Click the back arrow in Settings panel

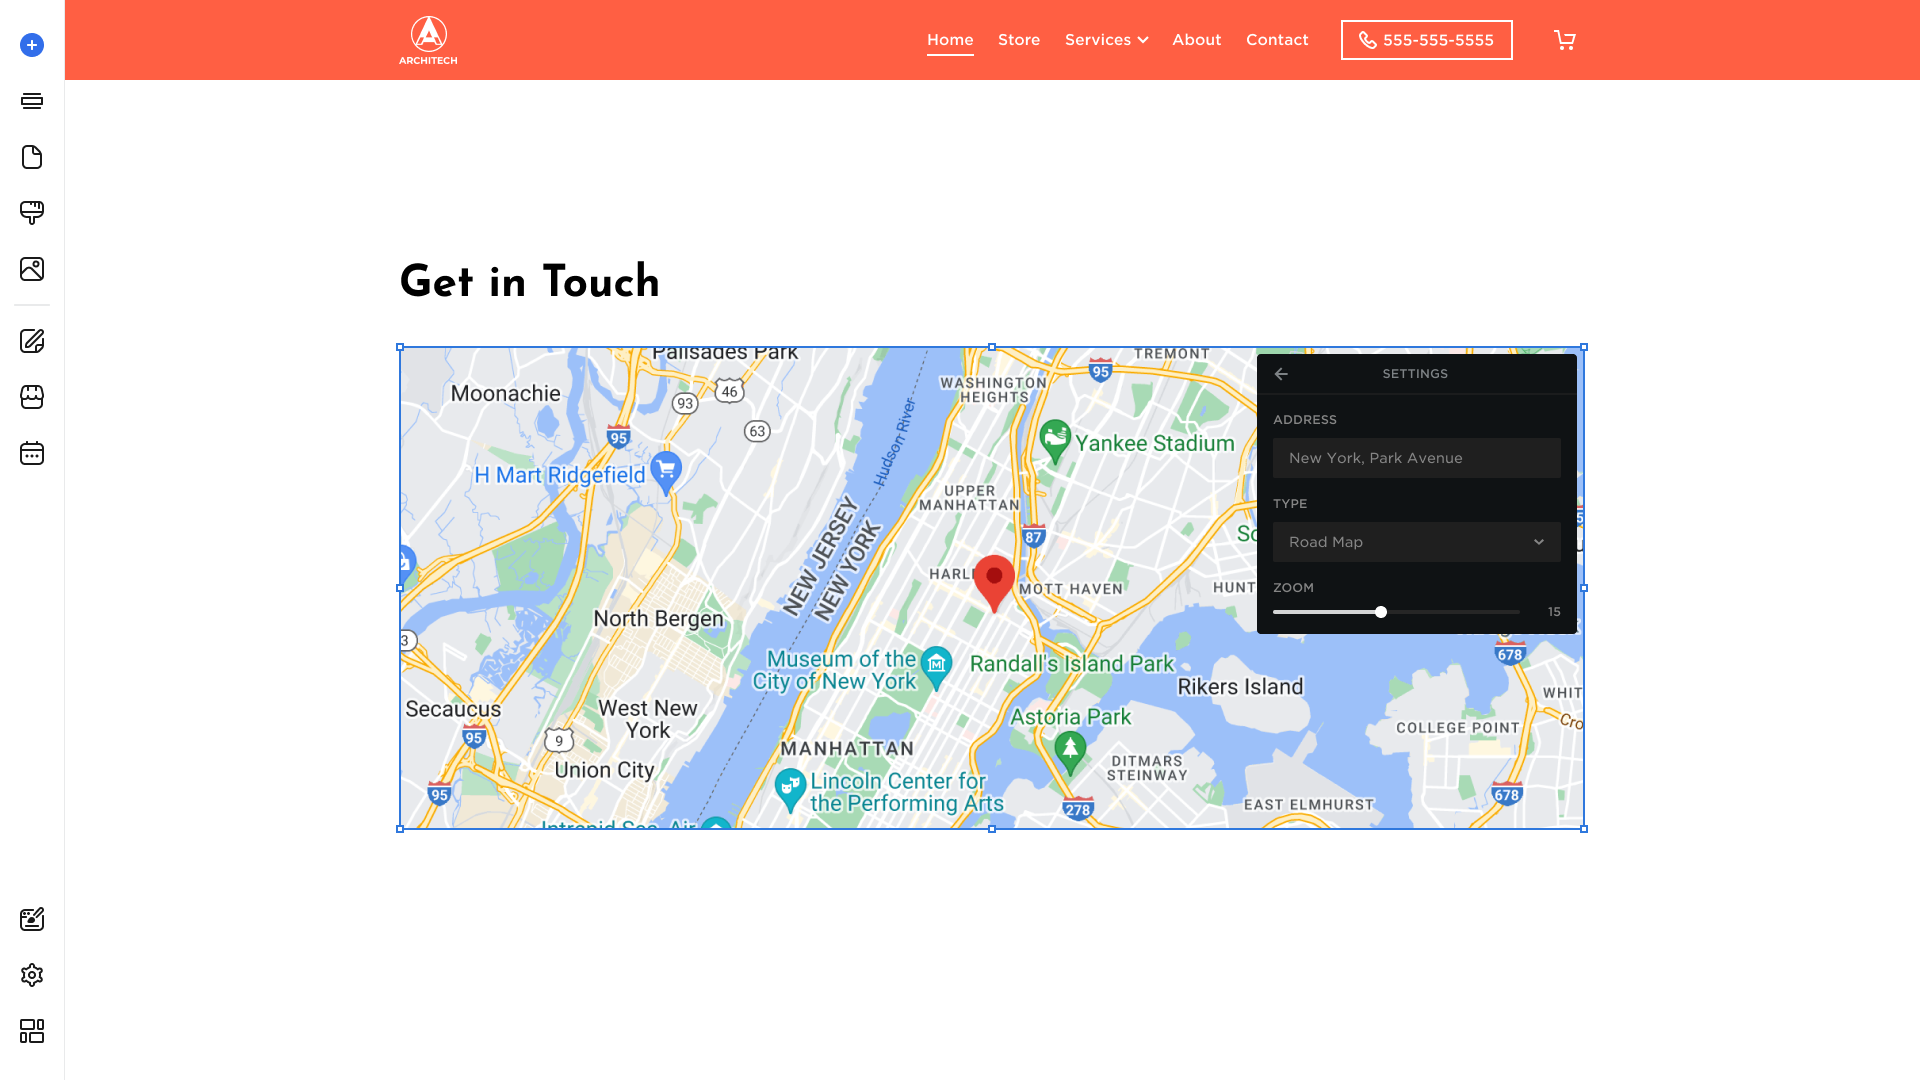(x=1281, y=374)
